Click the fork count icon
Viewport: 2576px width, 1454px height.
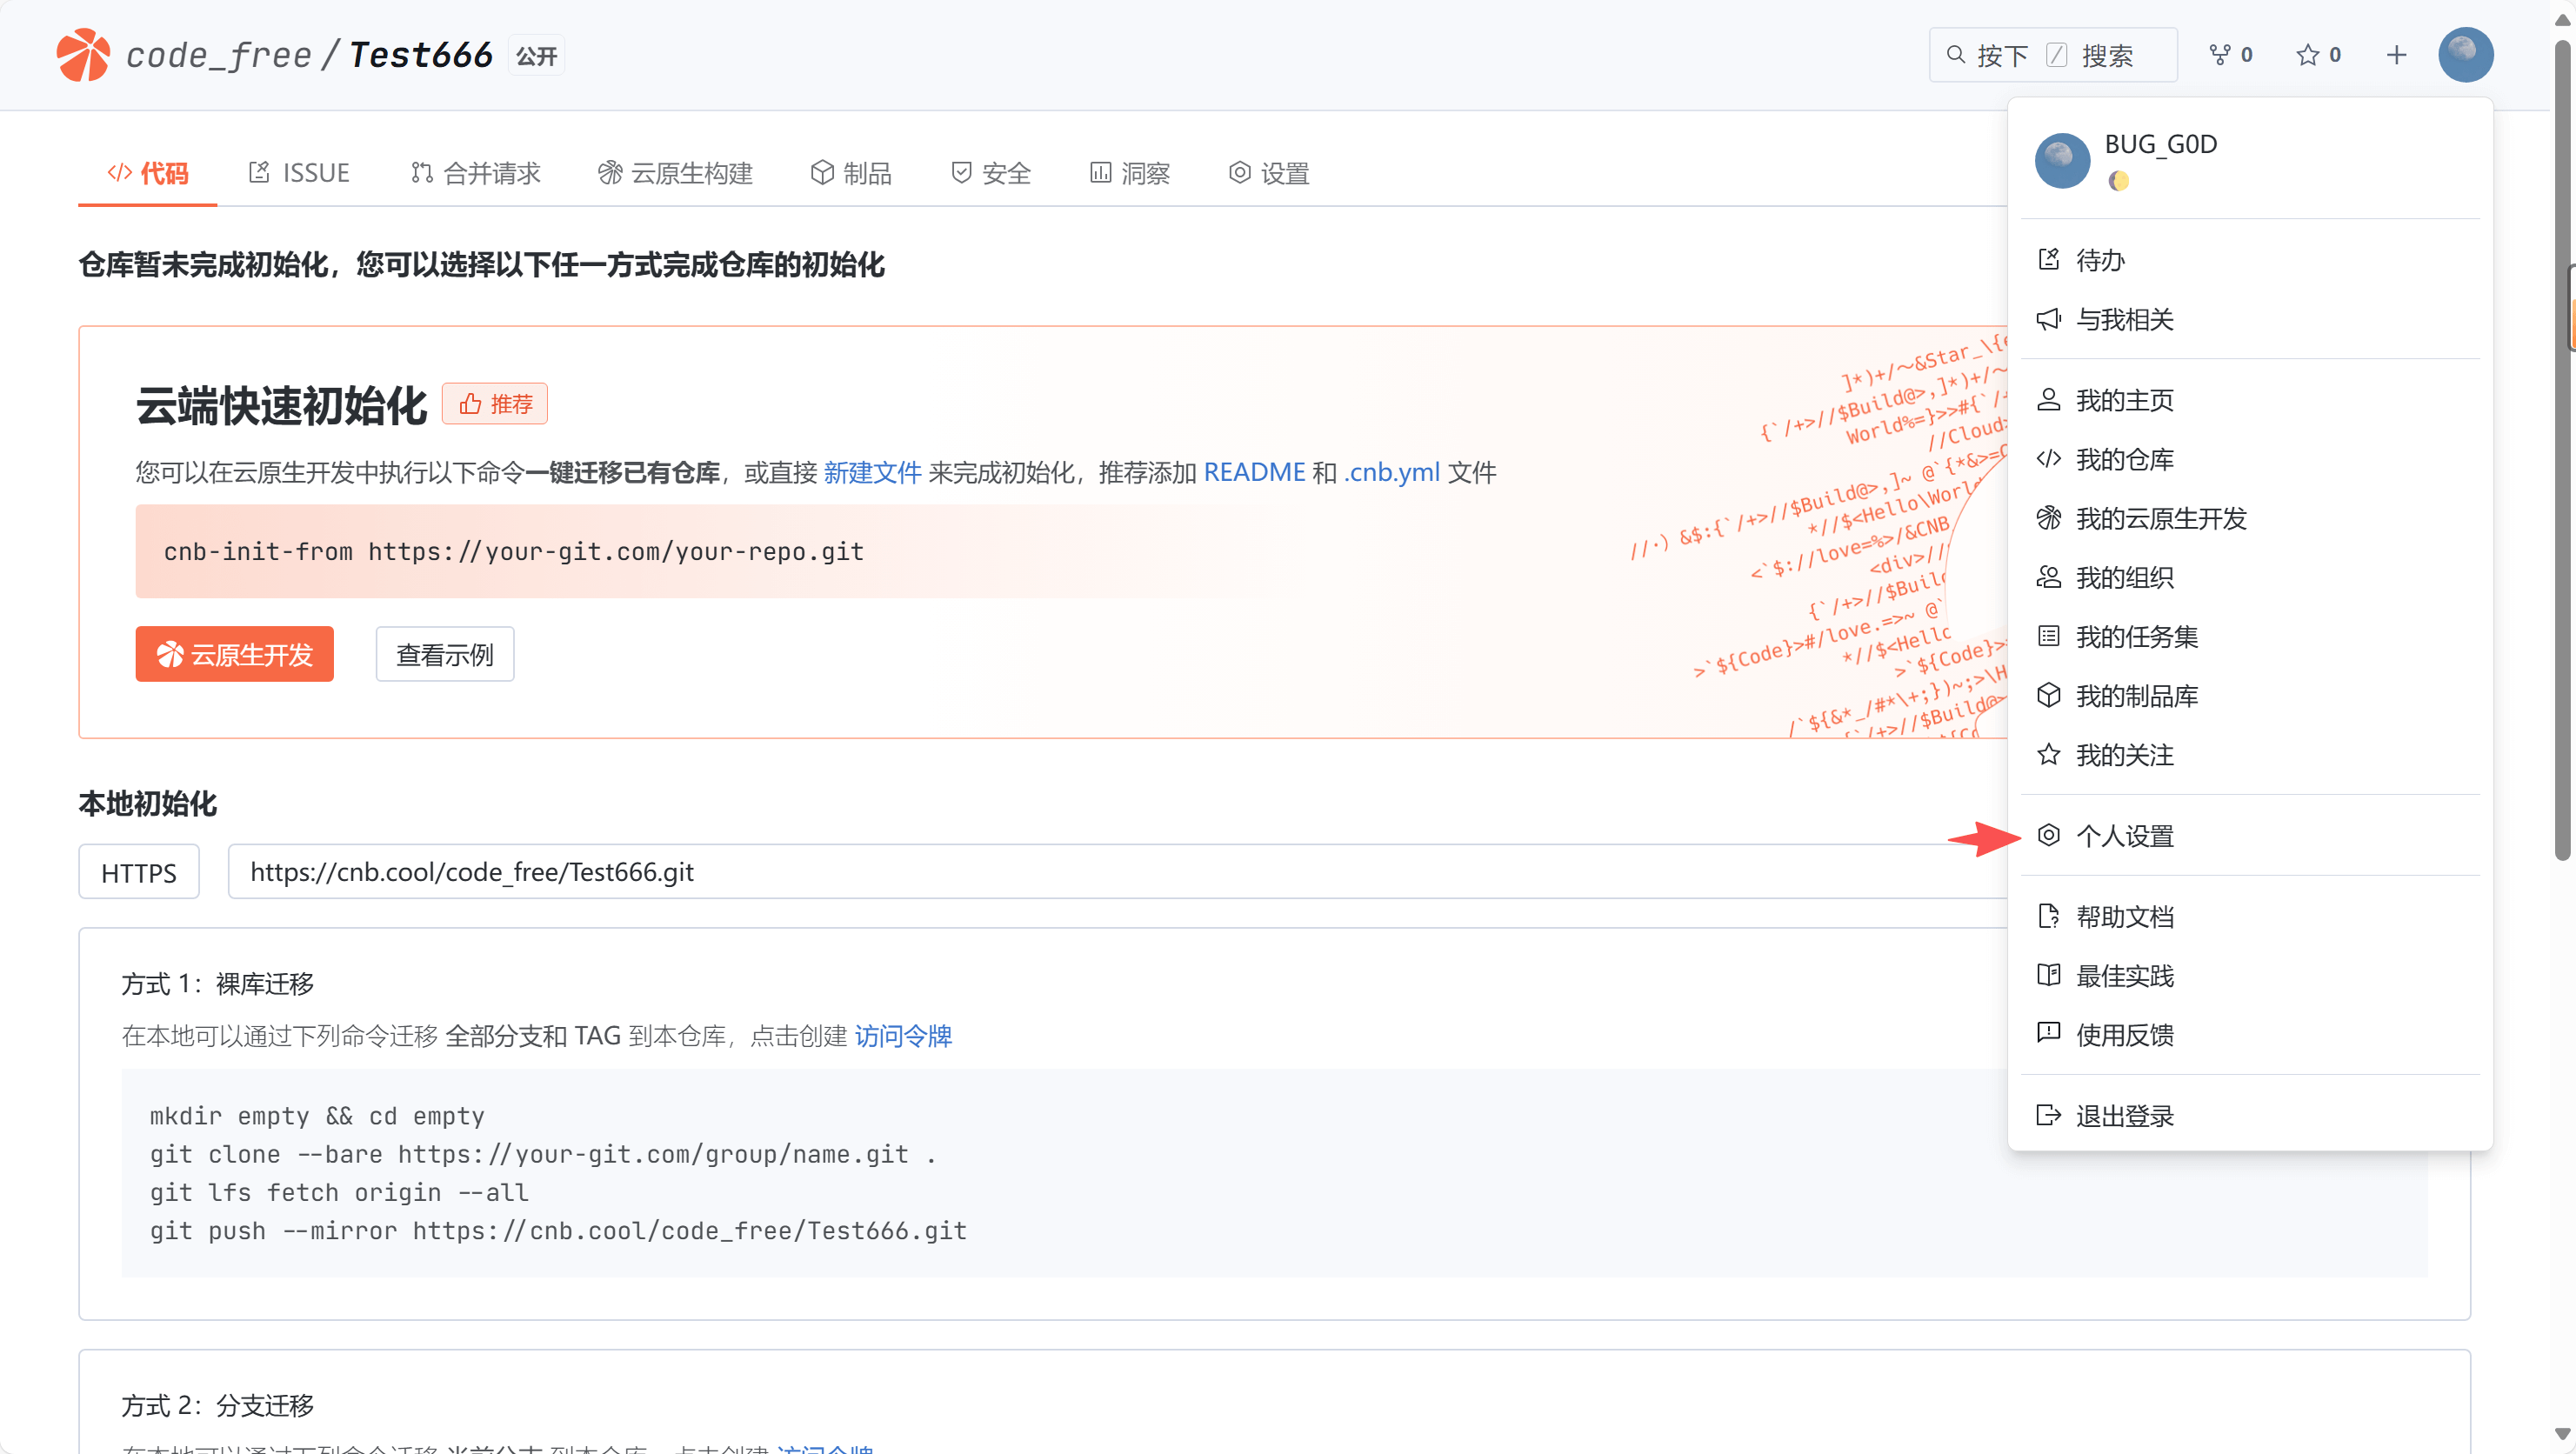coord(2219,55)
